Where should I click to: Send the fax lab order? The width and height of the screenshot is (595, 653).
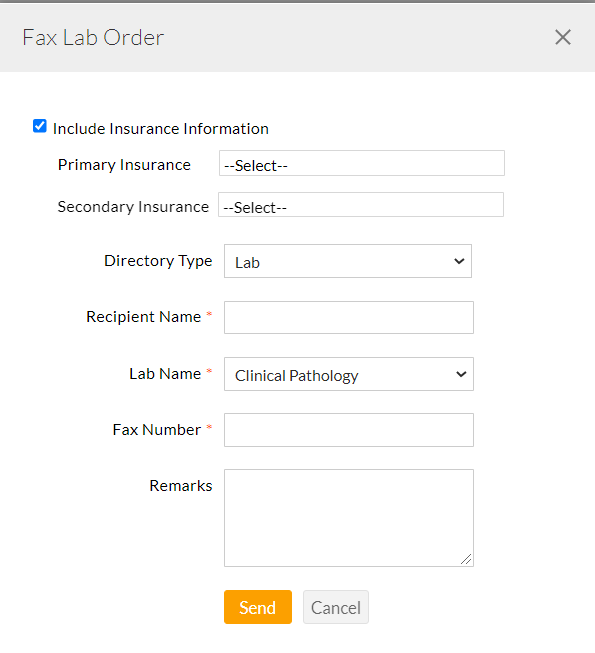(x=258, y=607)
